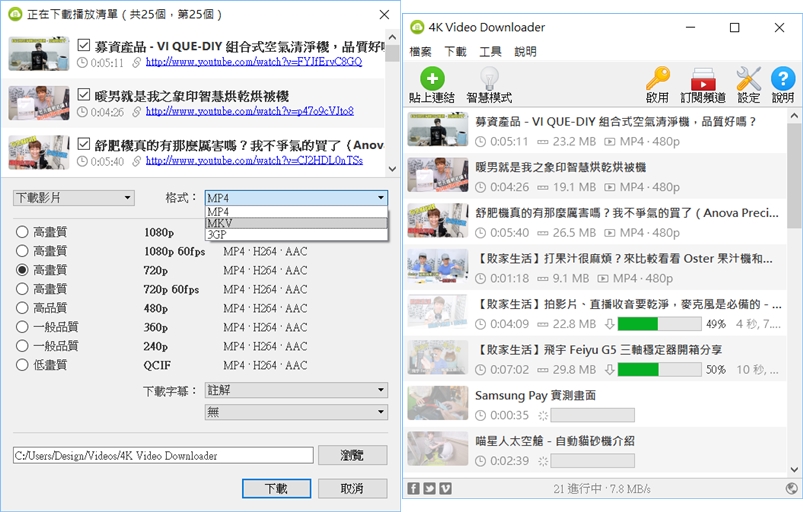
Task: Close the playlist download dialog
Action: click(384, 14)
